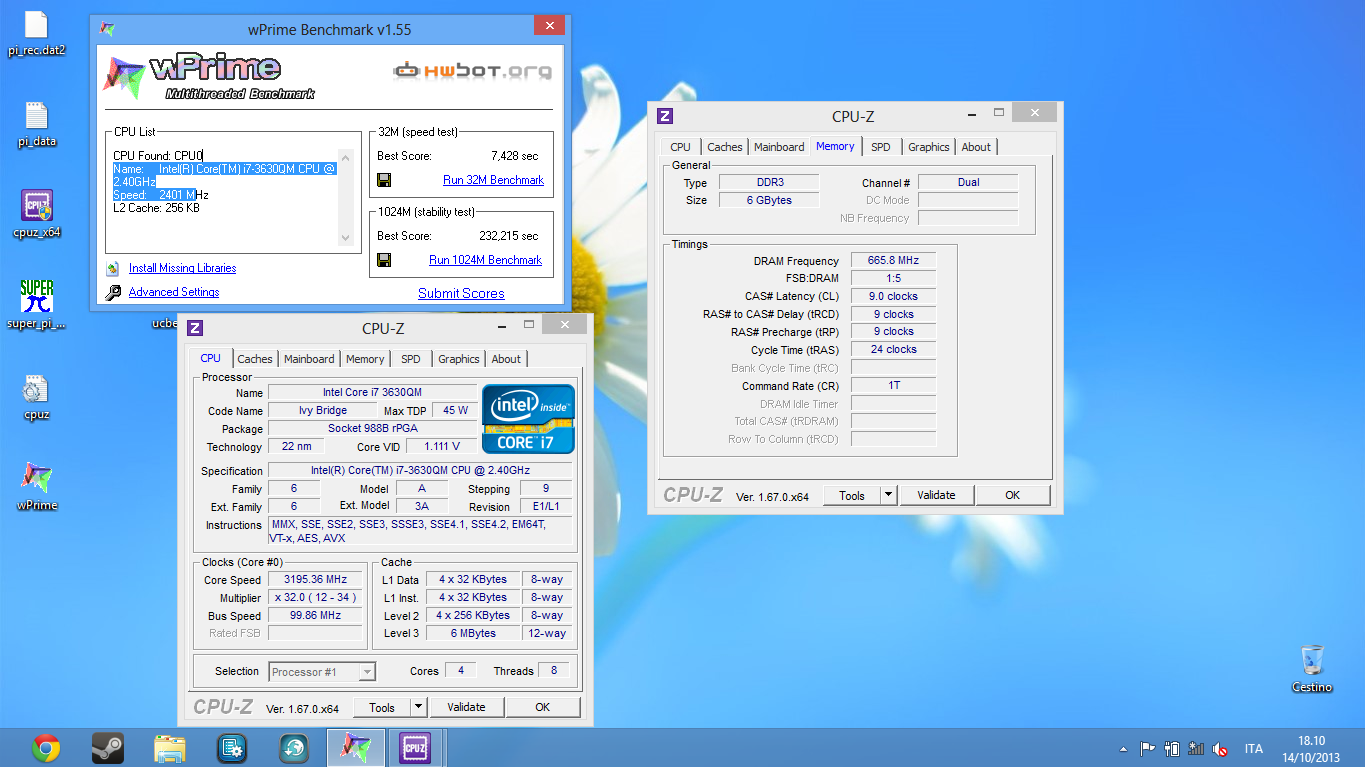Viewport: 1365px width, 767px height.
Task: Open the network tray icon
Action: coord(1195,748)
